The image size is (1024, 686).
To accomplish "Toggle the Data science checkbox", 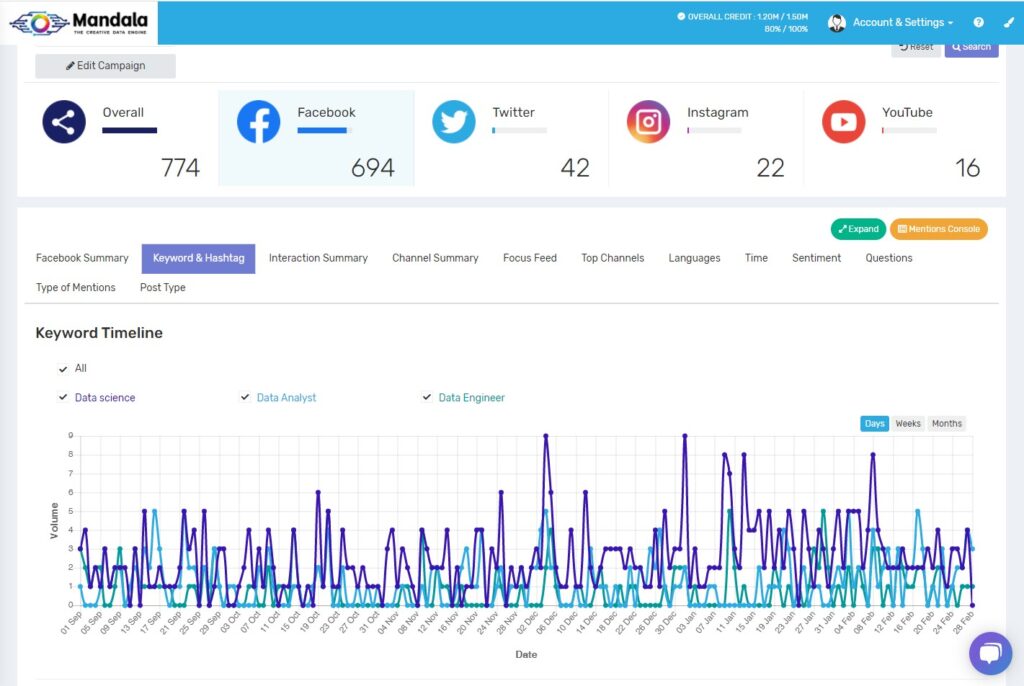I will click(64, 397).
